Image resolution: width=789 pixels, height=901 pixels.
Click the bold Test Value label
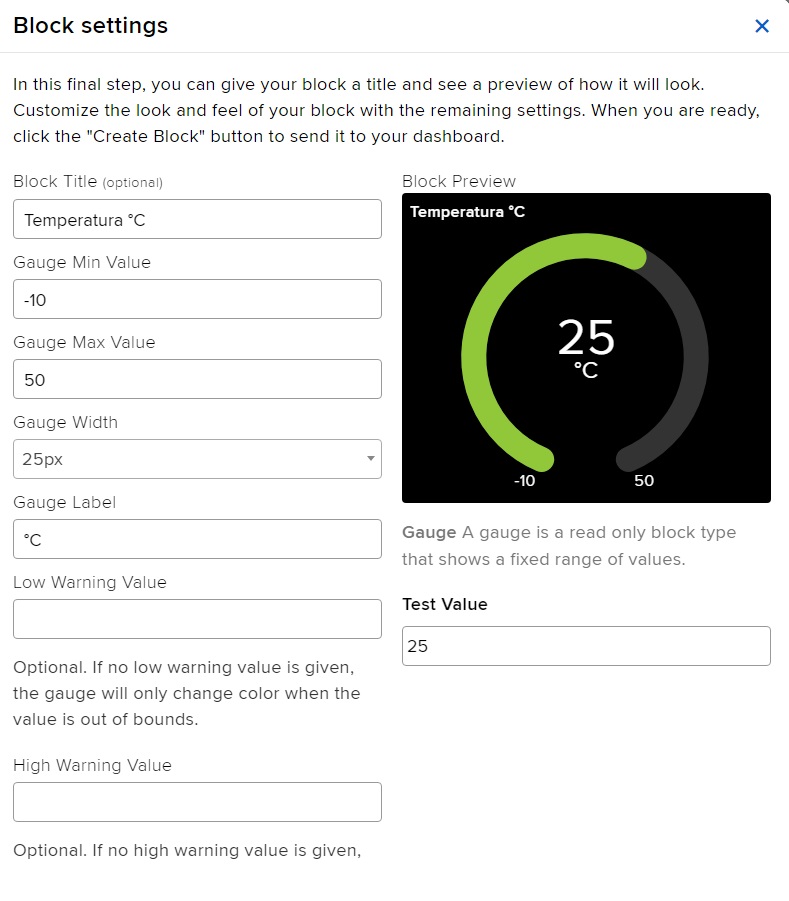(x=445, y=604)
